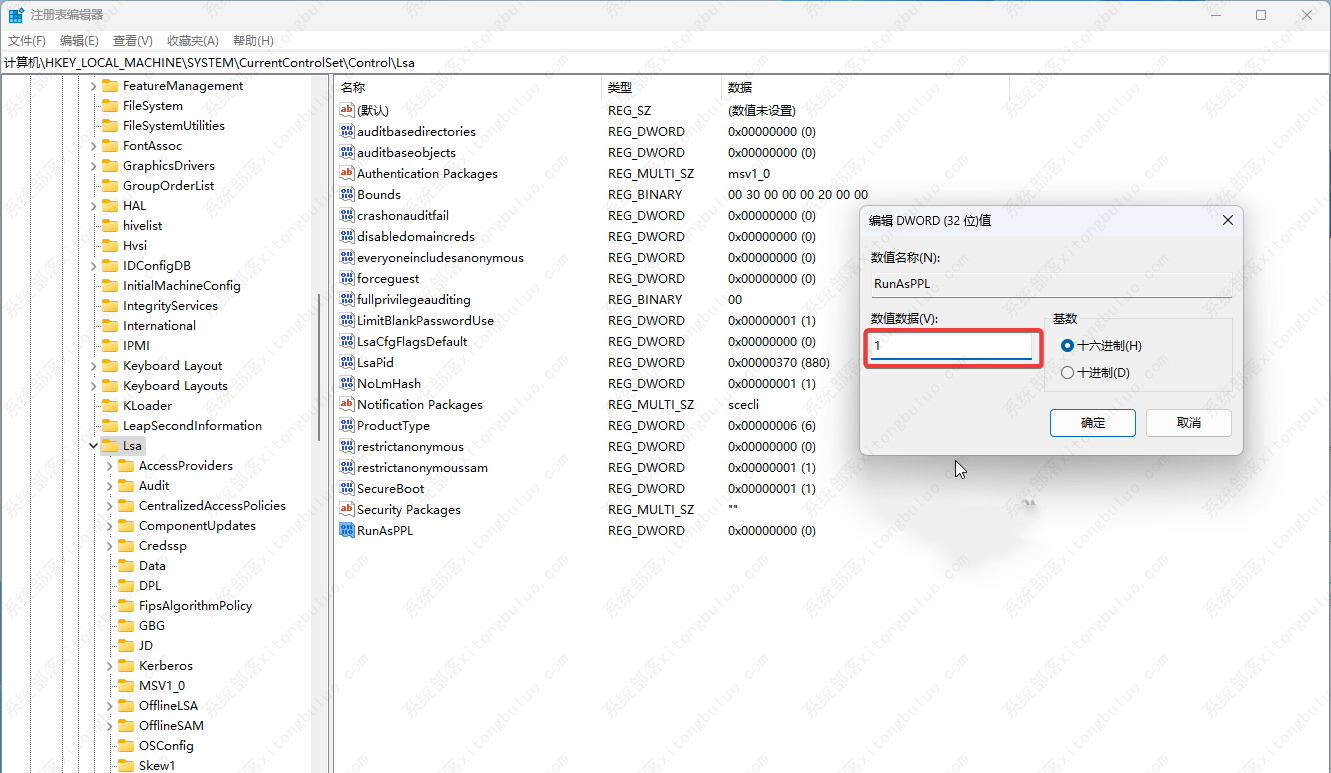Click the 数值数据 value data field

[x=950, y=346]
